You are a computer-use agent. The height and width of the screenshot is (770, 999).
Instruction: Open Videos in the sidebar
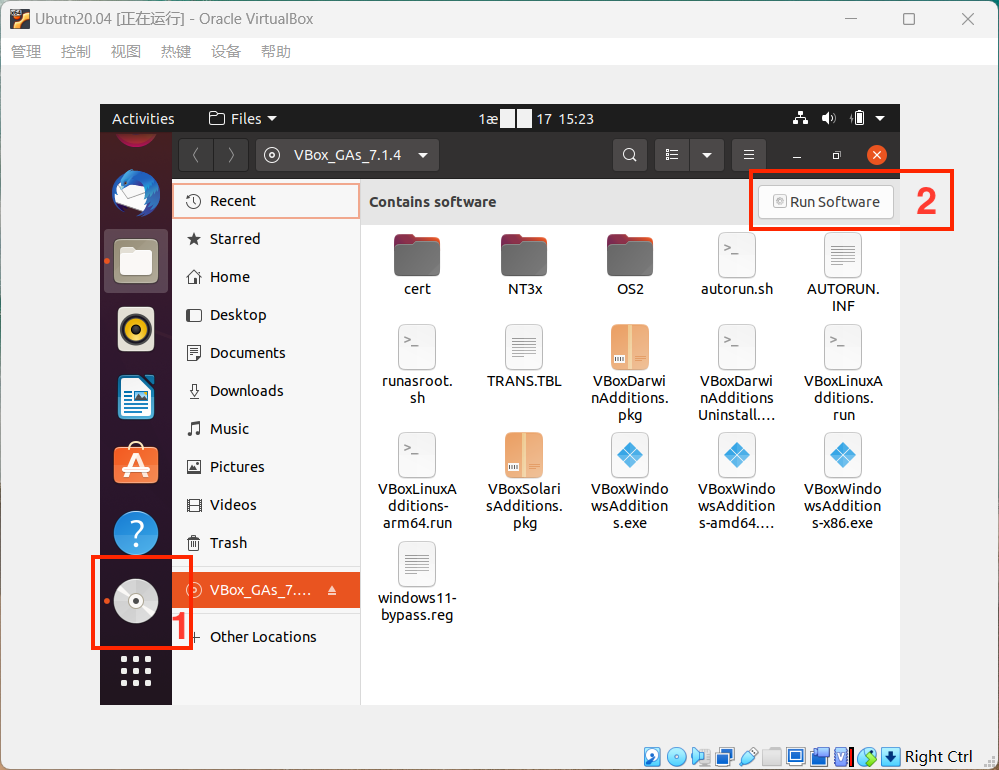coord(266,505)
